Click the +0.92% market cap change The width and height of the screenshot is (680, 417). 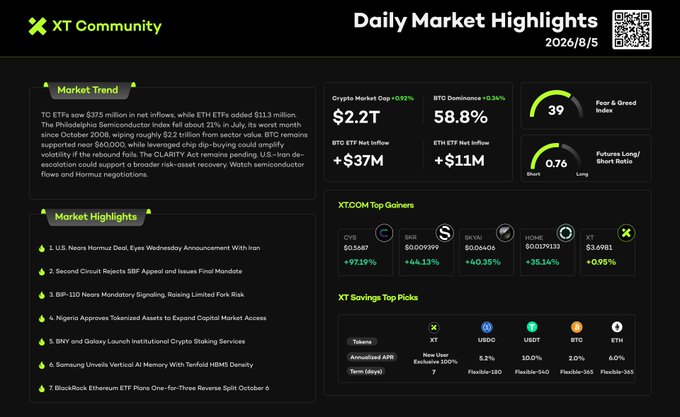pyautogui.click(x=402, y=98)
